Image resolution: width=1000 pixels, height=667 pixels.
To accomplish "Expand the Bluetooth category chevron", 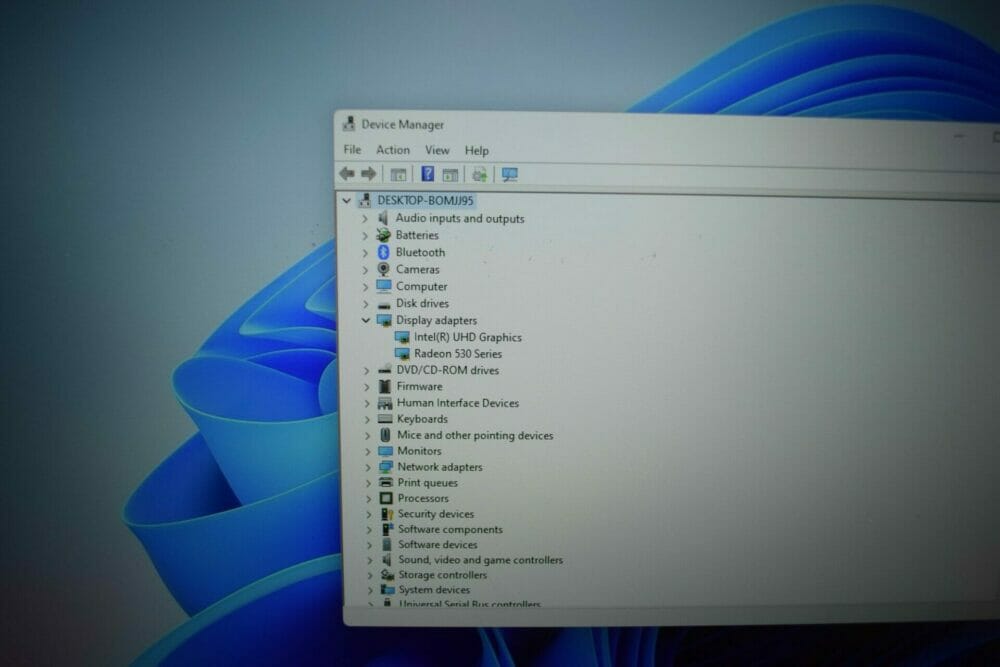I will pos(365,253).
